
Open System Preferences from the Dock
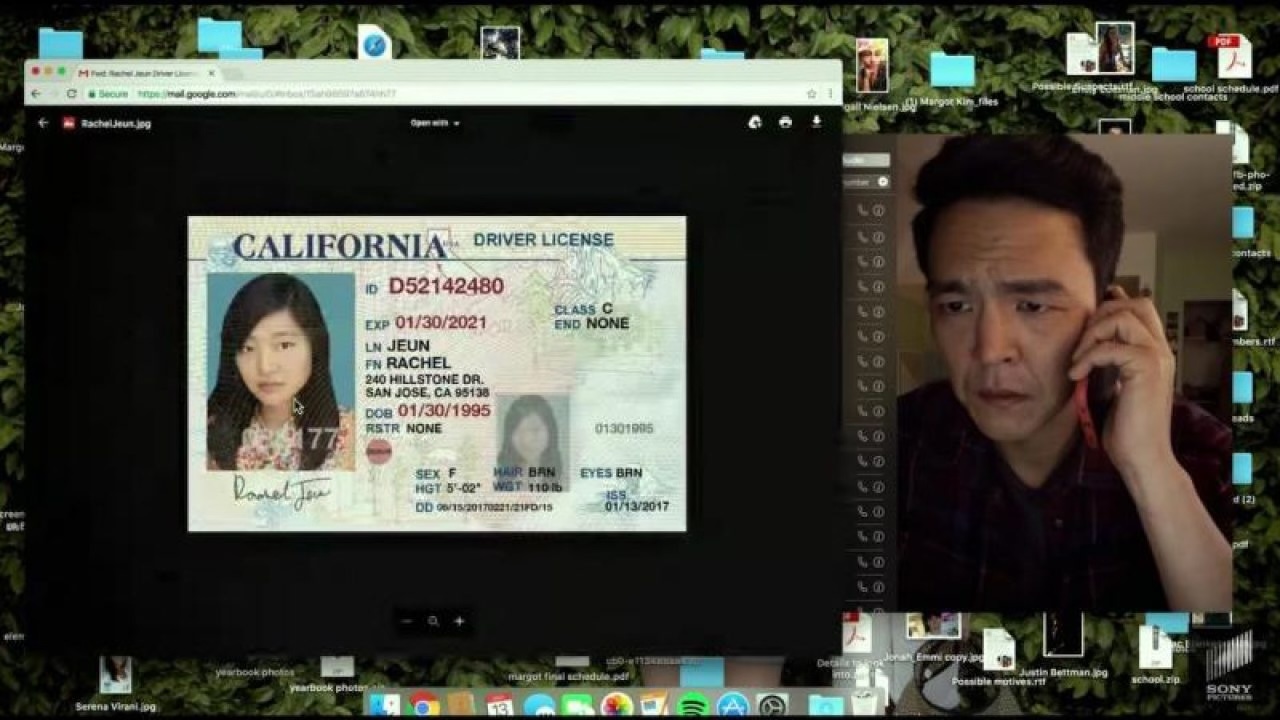pyautogui.click(x=772, y=705)
